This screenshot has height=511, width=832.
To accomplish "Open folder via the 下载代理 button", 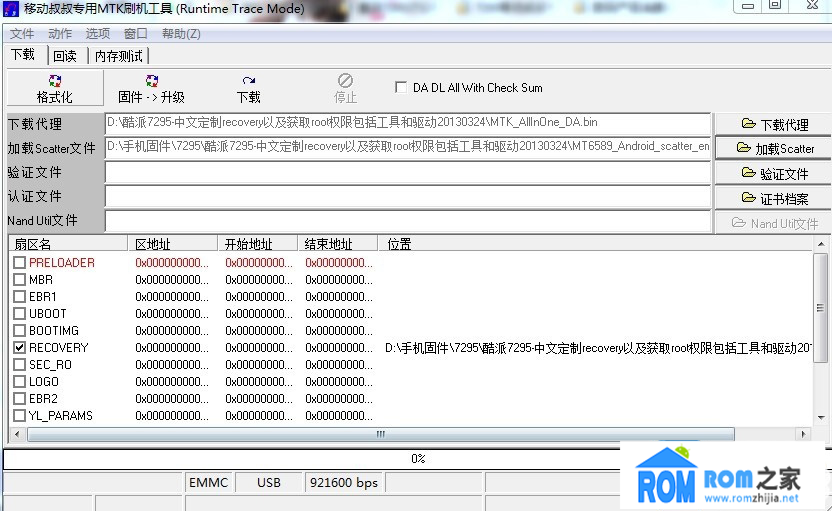I will (x=774, y=124).
